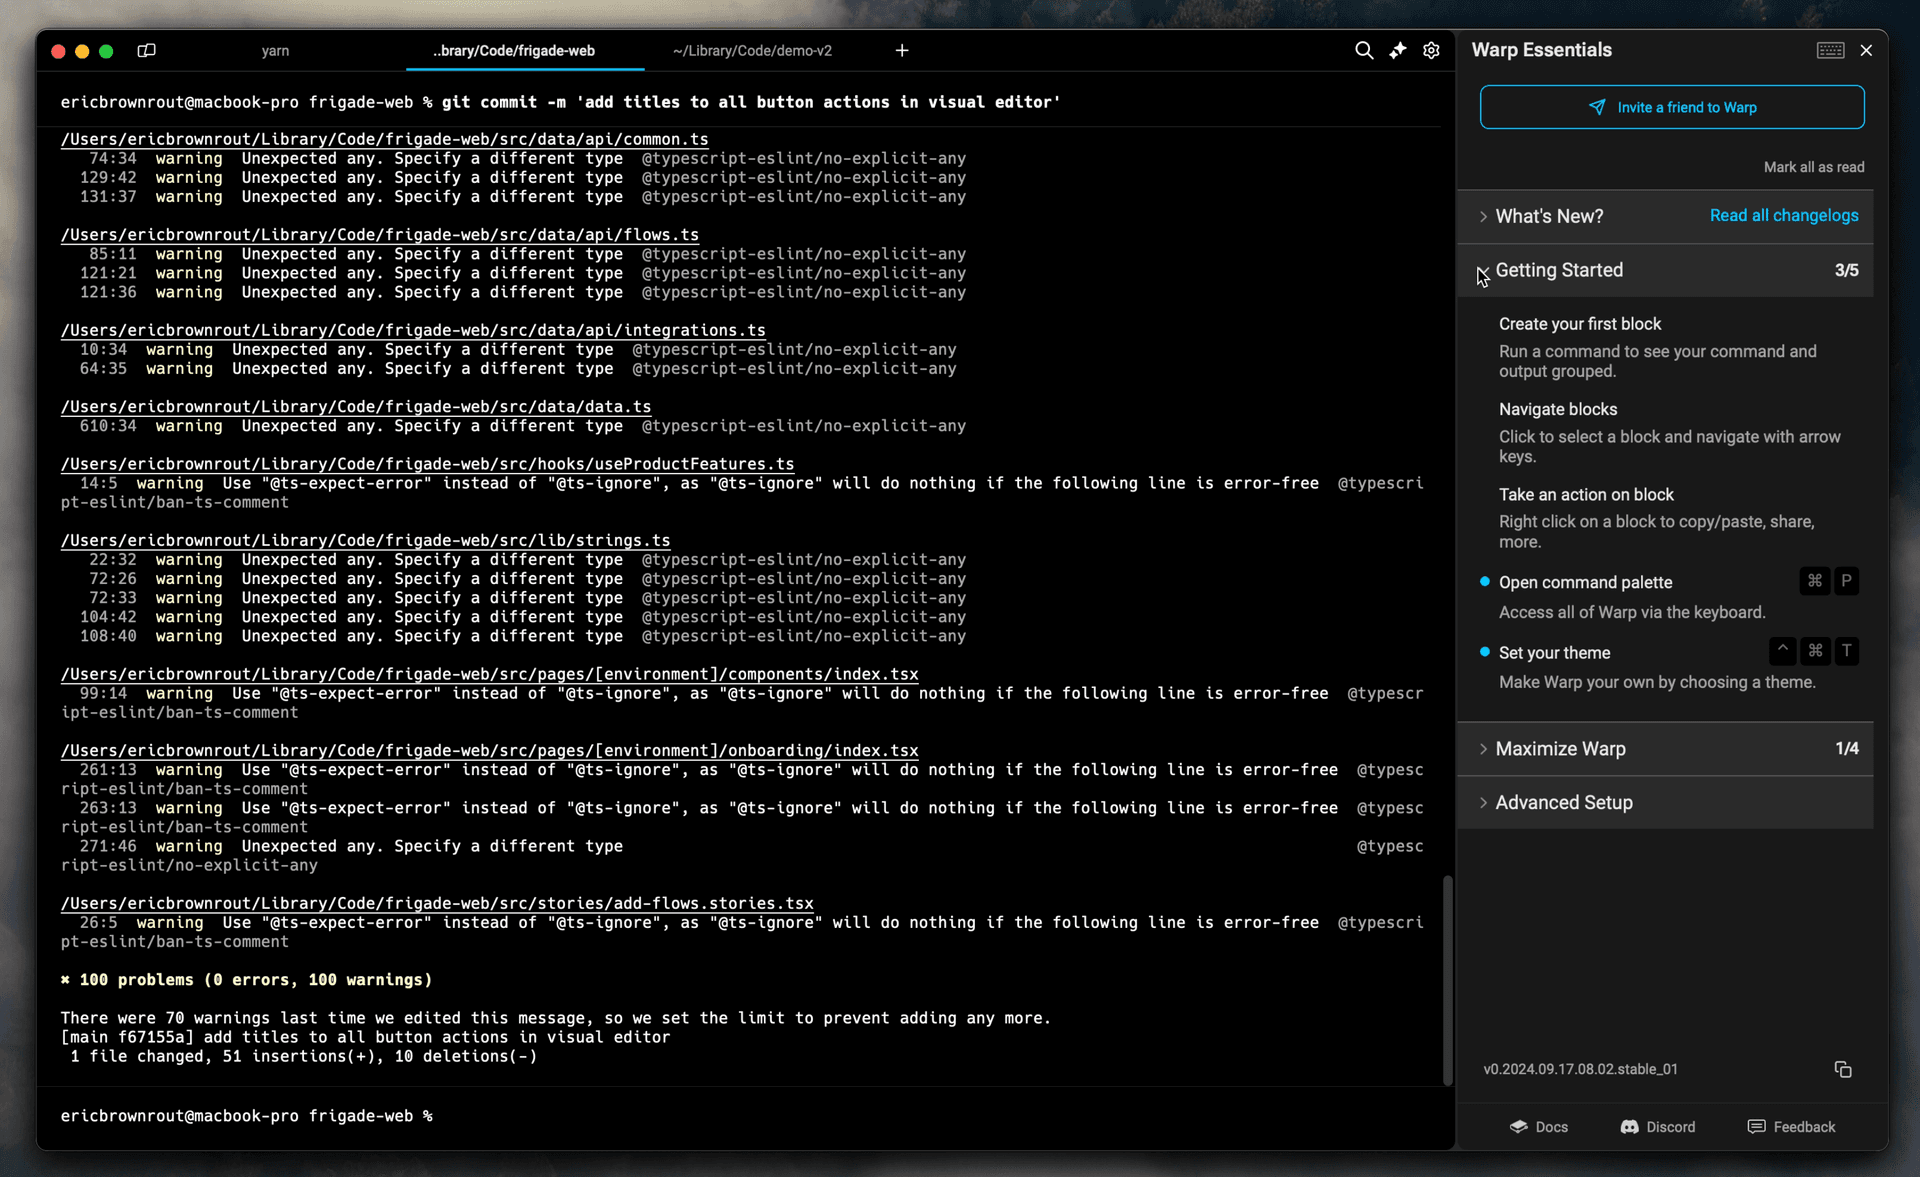Image resolution: width=1920 pixels, height=1177 pixels.
Task: Open the components/index.tsx file path link
Action: (489, 674)
